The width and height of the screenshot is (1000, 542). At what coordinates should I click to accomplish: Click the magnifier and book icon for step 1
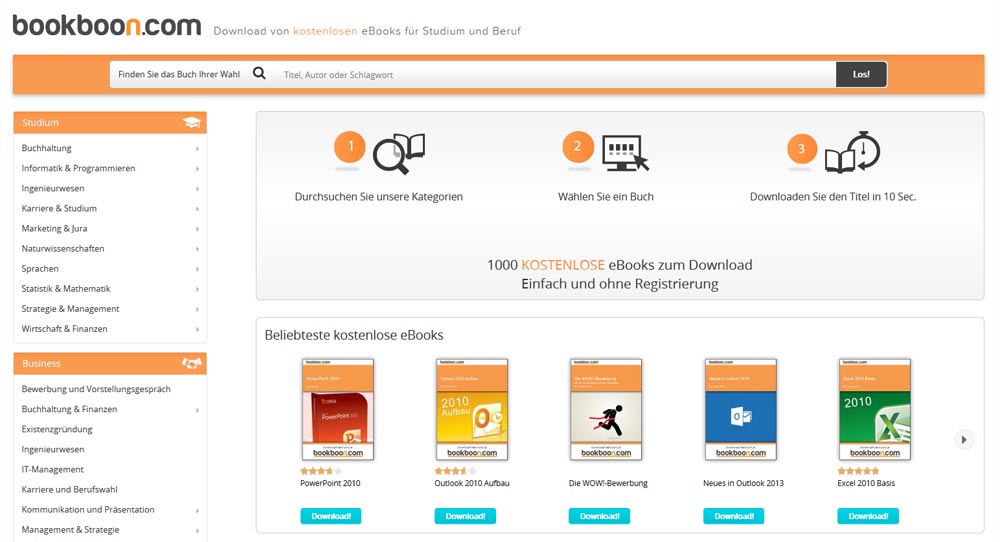coord(398,153)
